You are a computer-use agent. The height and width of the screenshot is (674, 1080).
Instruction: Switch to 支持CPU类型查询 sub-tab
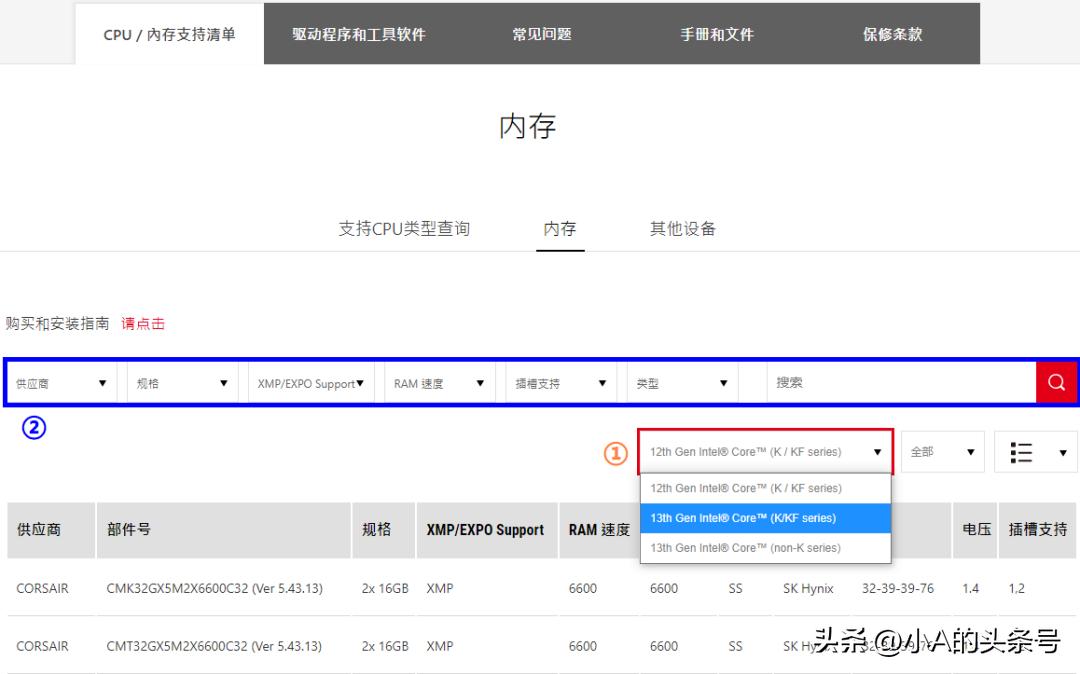(404, 228)
